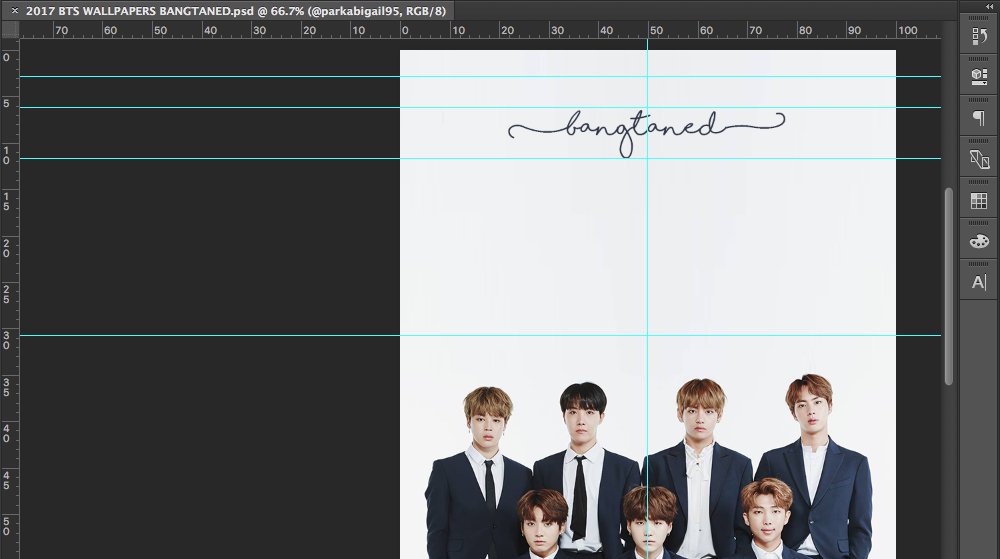Click the vertical scrollbar thumb
Image resolution: width=1000 pixels, height=559 pixels.
click(x=949, y=286)
